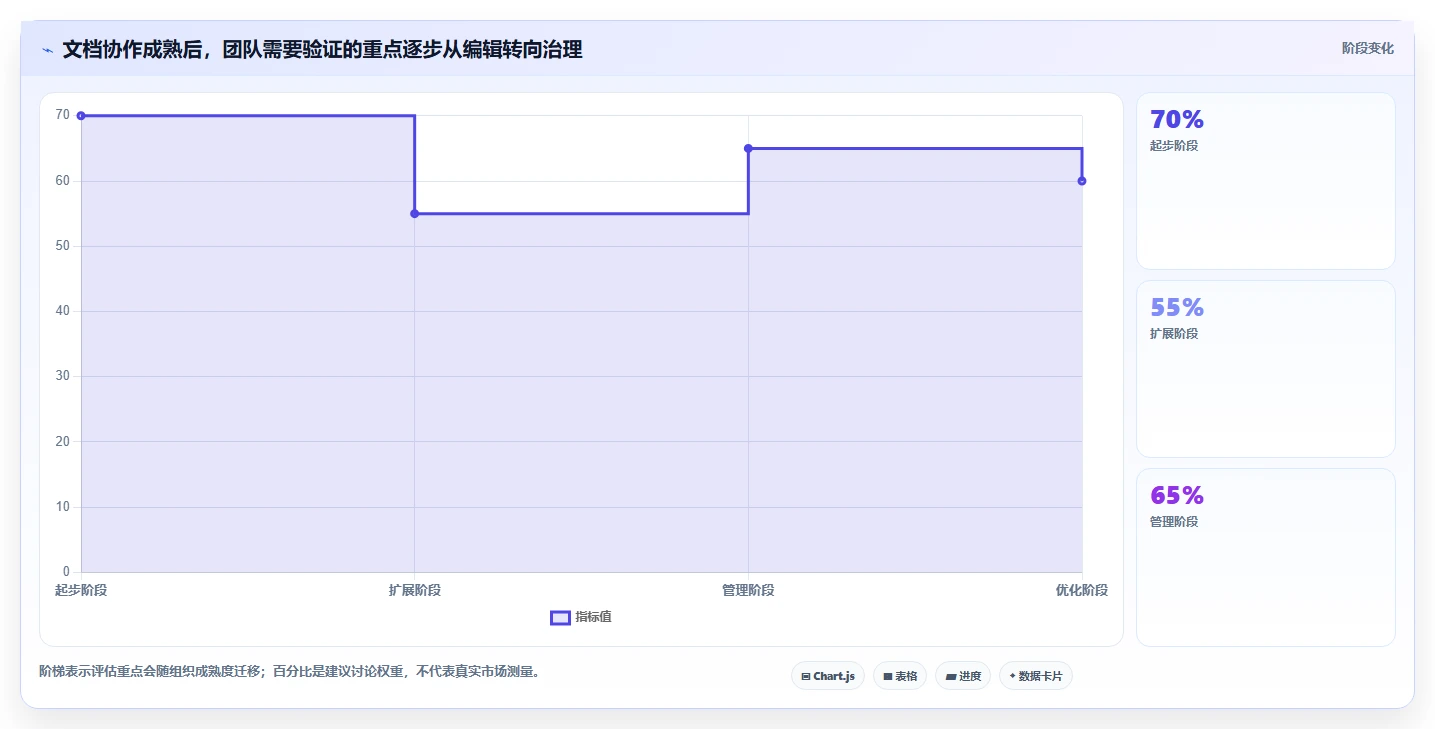Viewport: 1435px width, 729px height.
Task: Click the 扩展阶段 x-axis label
Action: pyautogui.click(x=415, y=590)
